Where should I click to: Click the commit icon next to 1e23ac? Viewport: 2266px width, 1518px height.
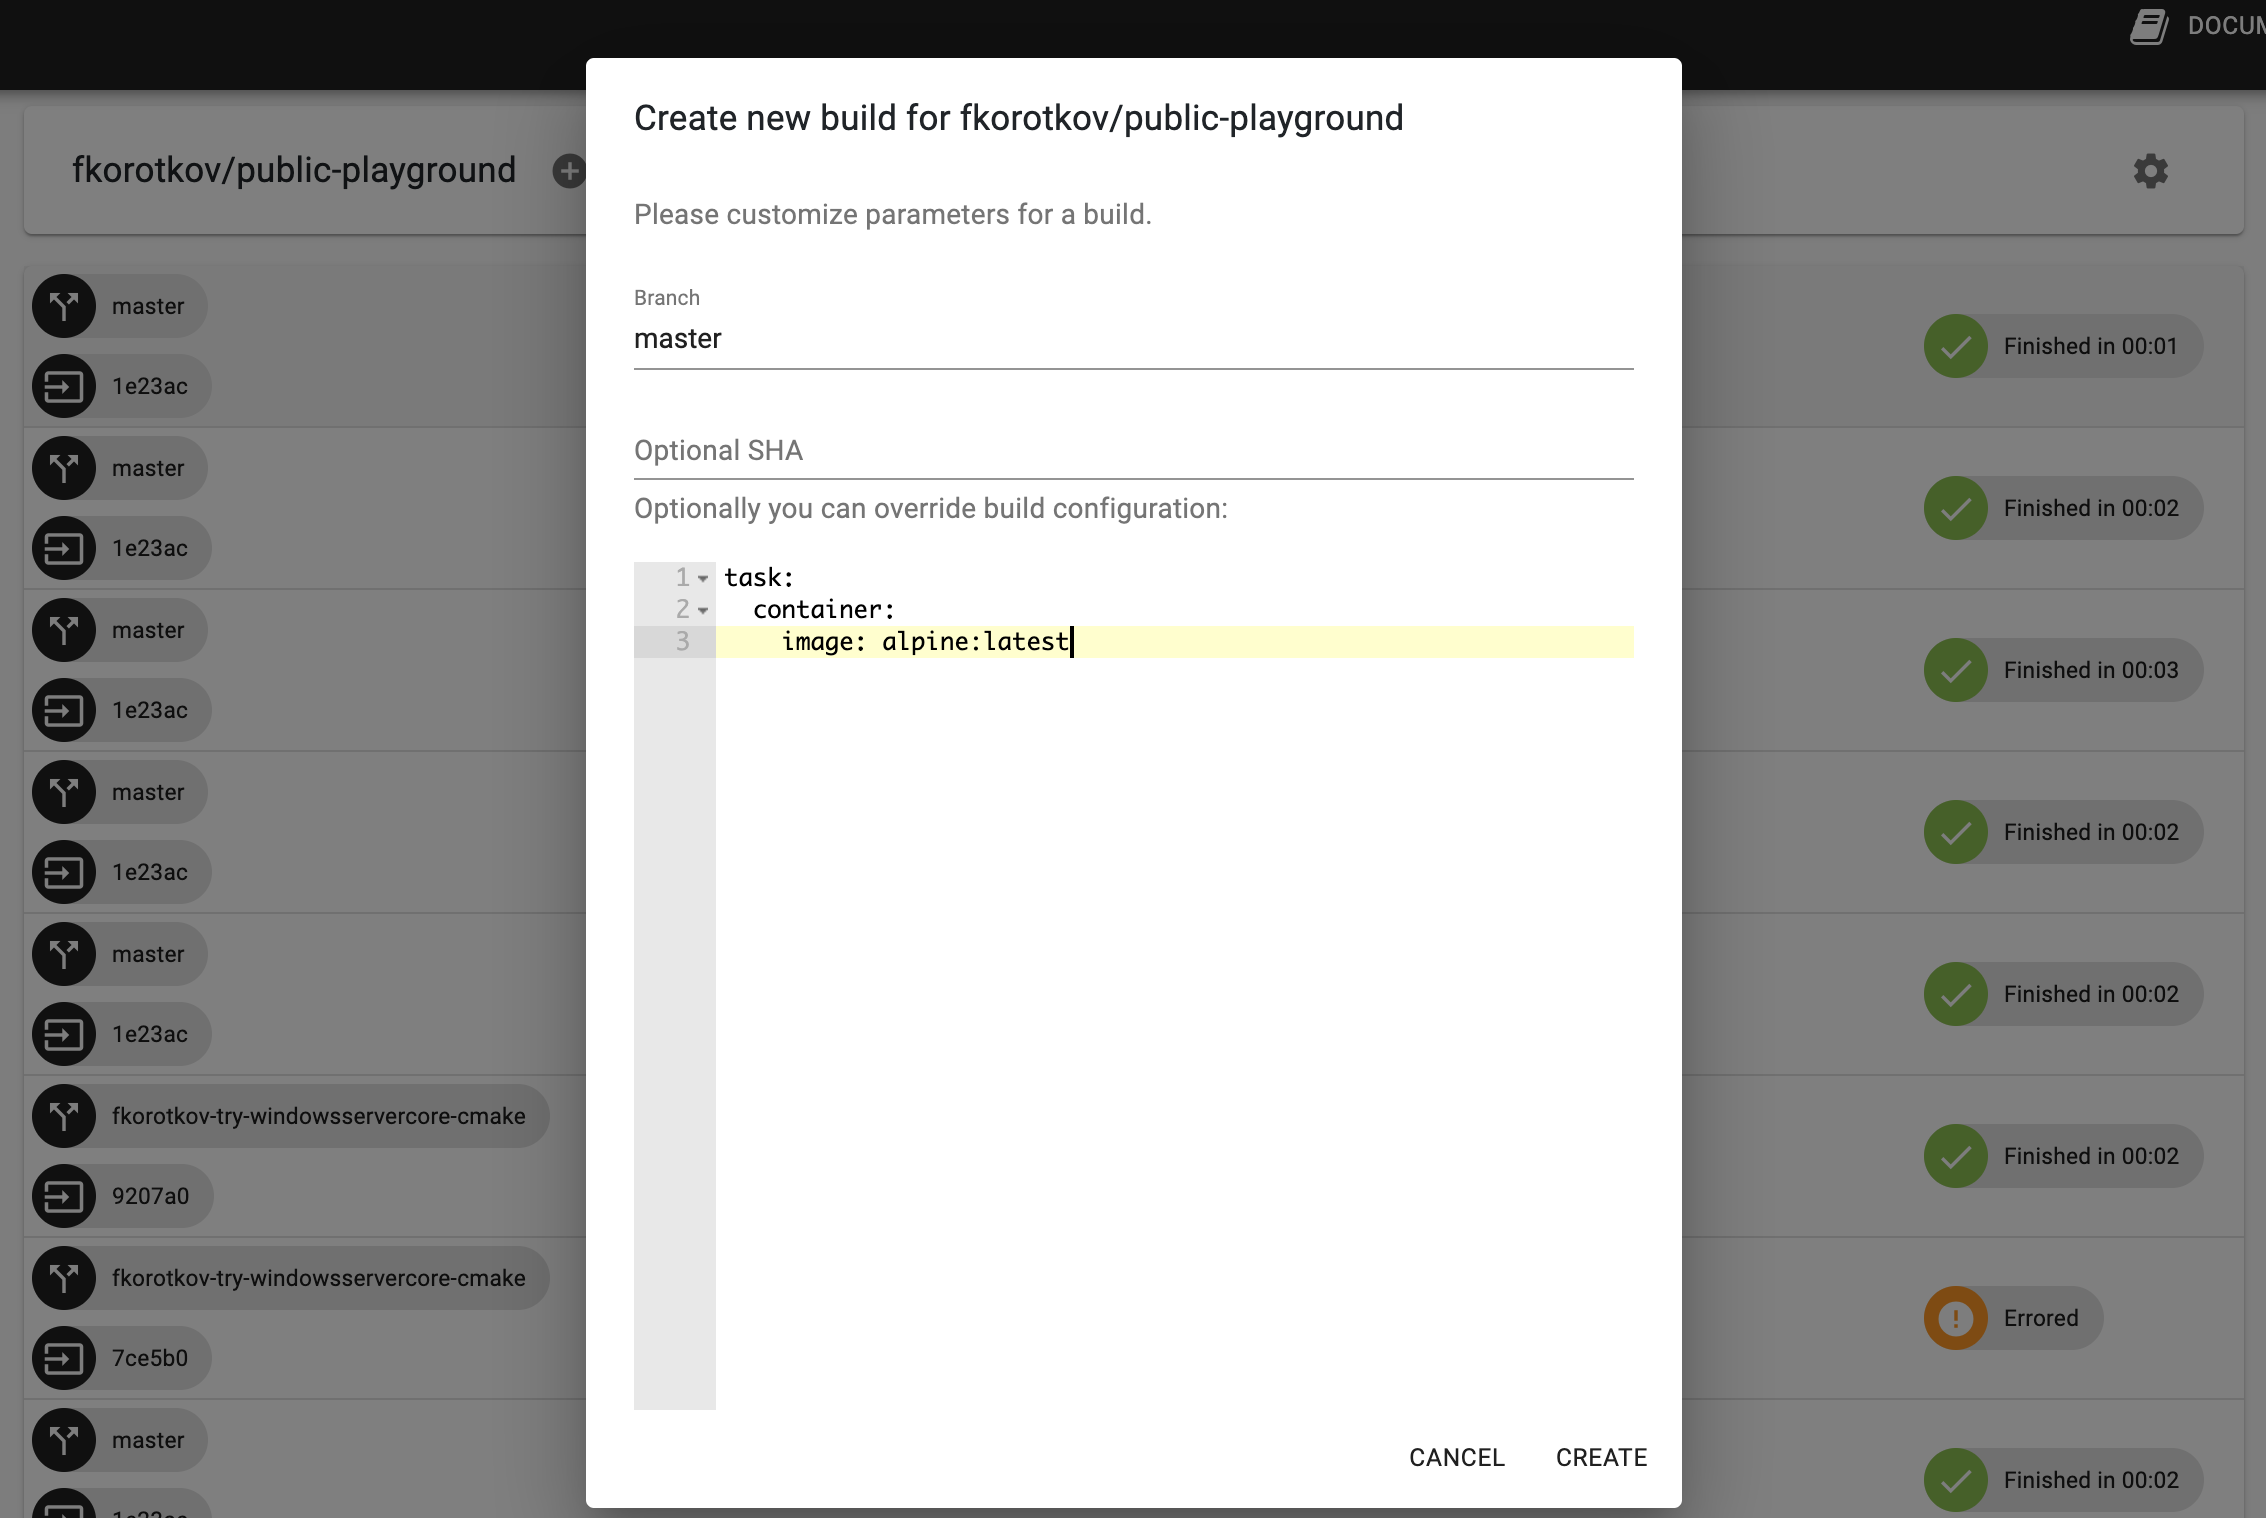64,385
